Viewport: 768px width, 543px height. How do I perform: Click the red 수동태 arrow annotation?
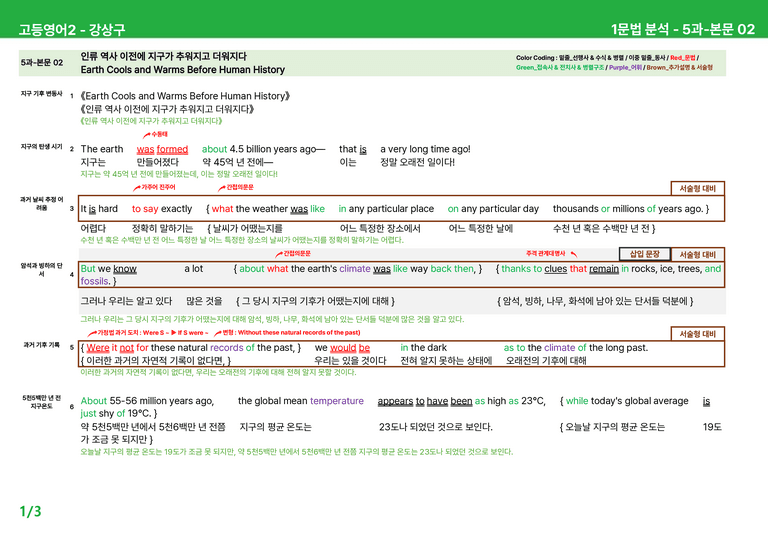pyautogui.click(x=155, y=134)
